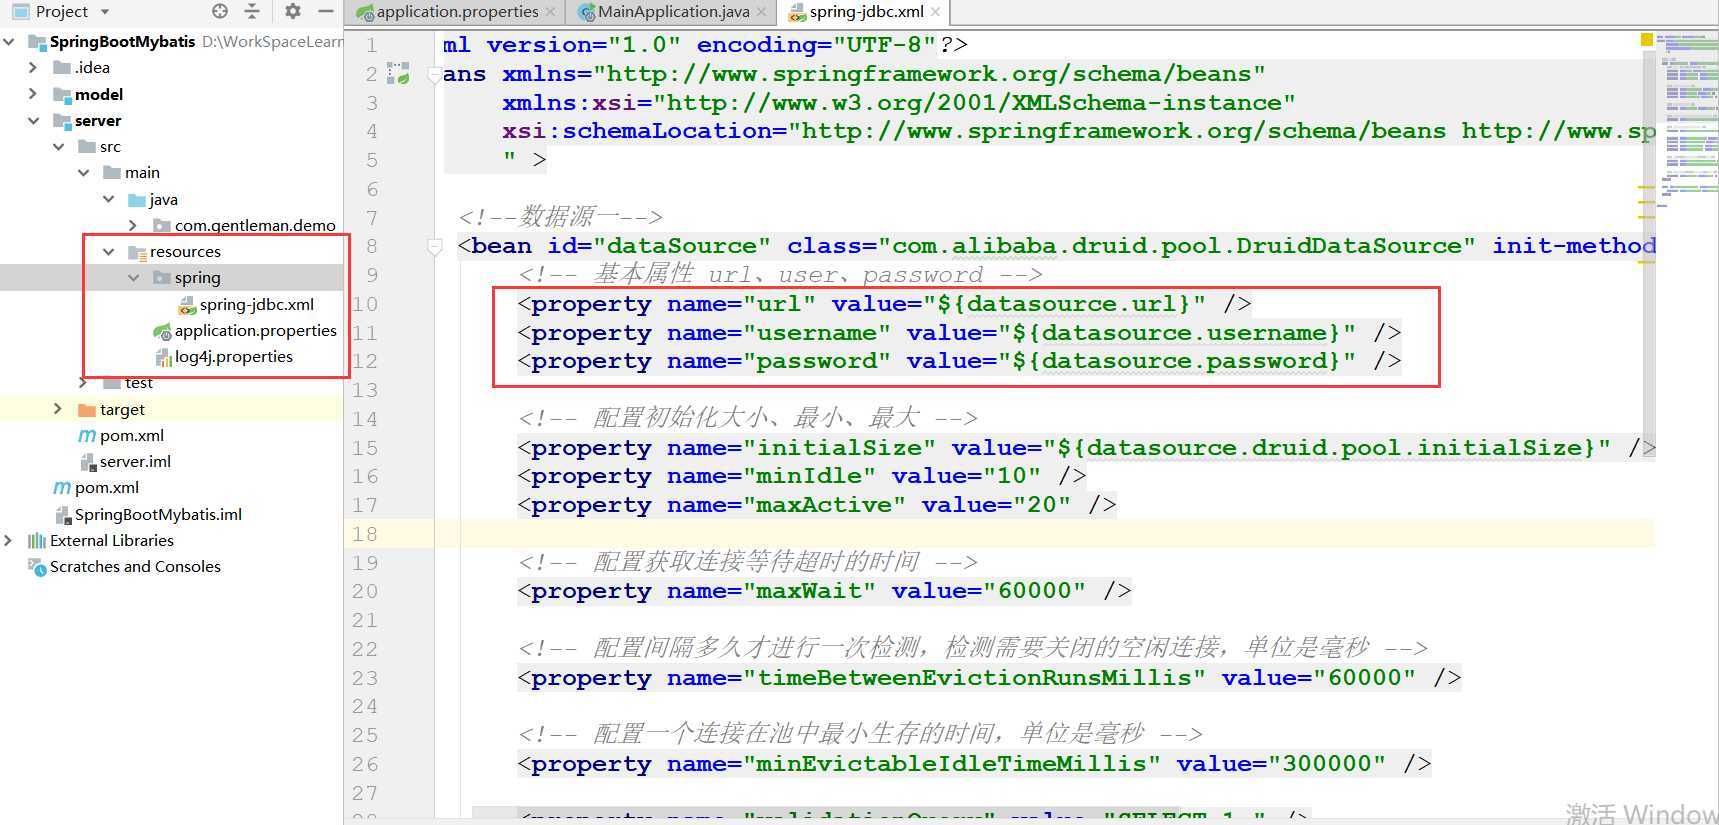The height and width of the screenshot is (825, 1719).
Task: Click the orange target folder icon
Action: coord(87,409)
